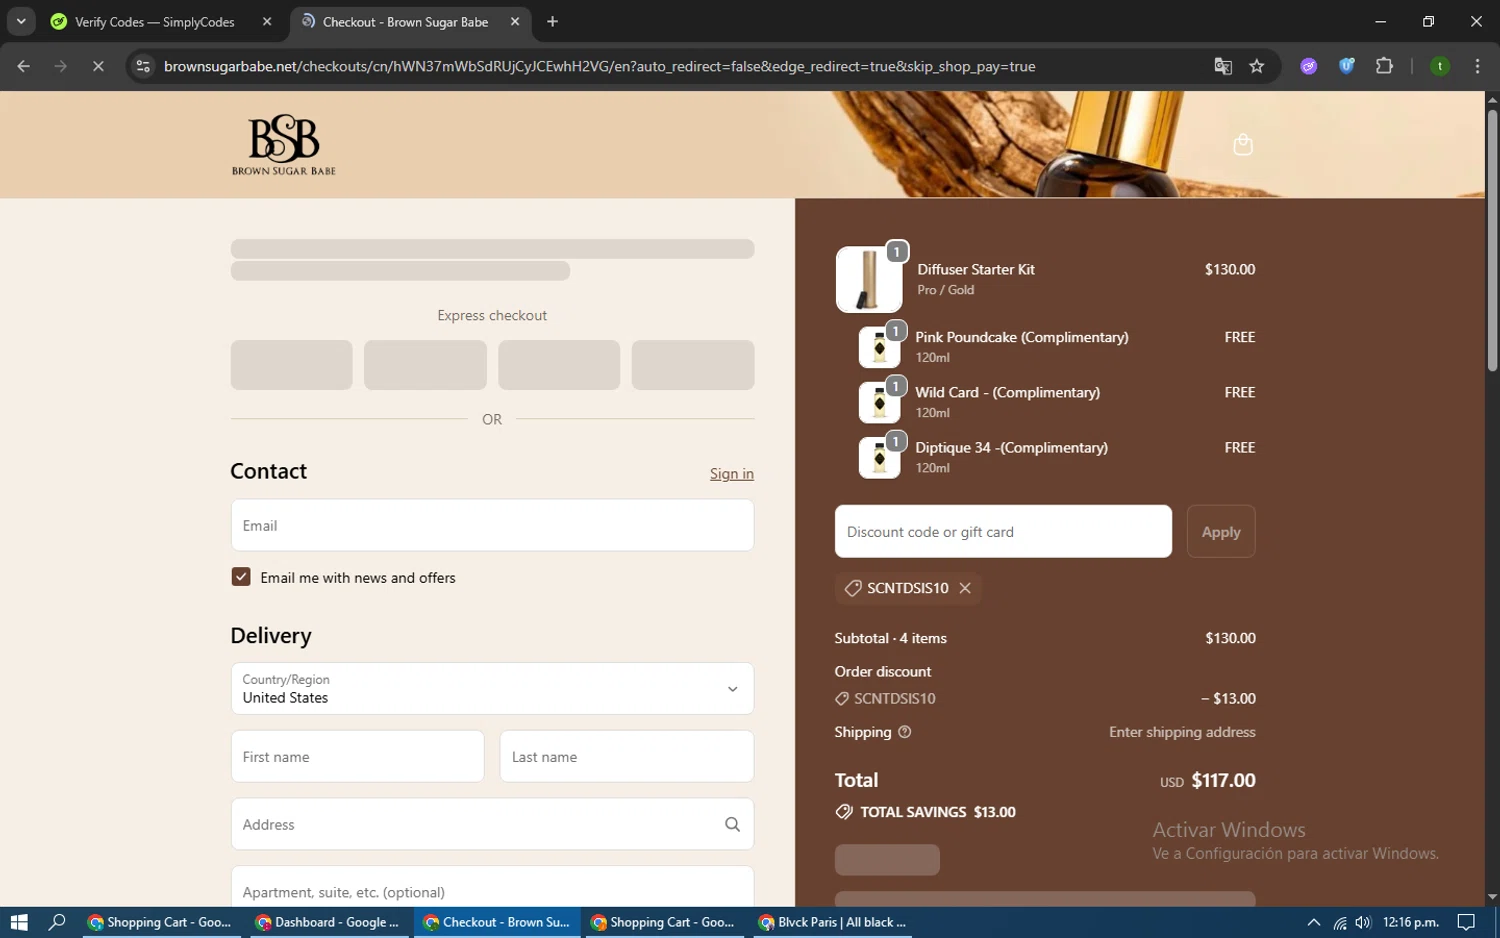This screenshot has width=1500, height=938.
Task: Click the Diffuser Starter Kit item name
Action: (976, 269)
